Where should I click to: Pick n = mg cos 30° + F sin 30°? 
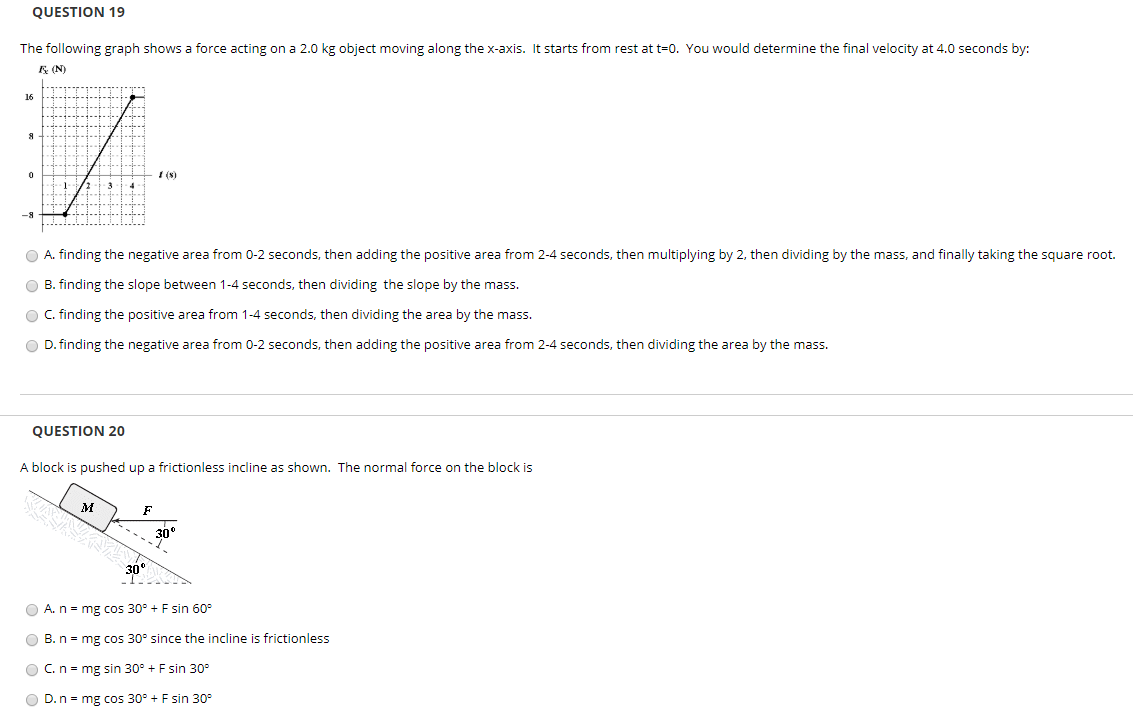[32, 700]
